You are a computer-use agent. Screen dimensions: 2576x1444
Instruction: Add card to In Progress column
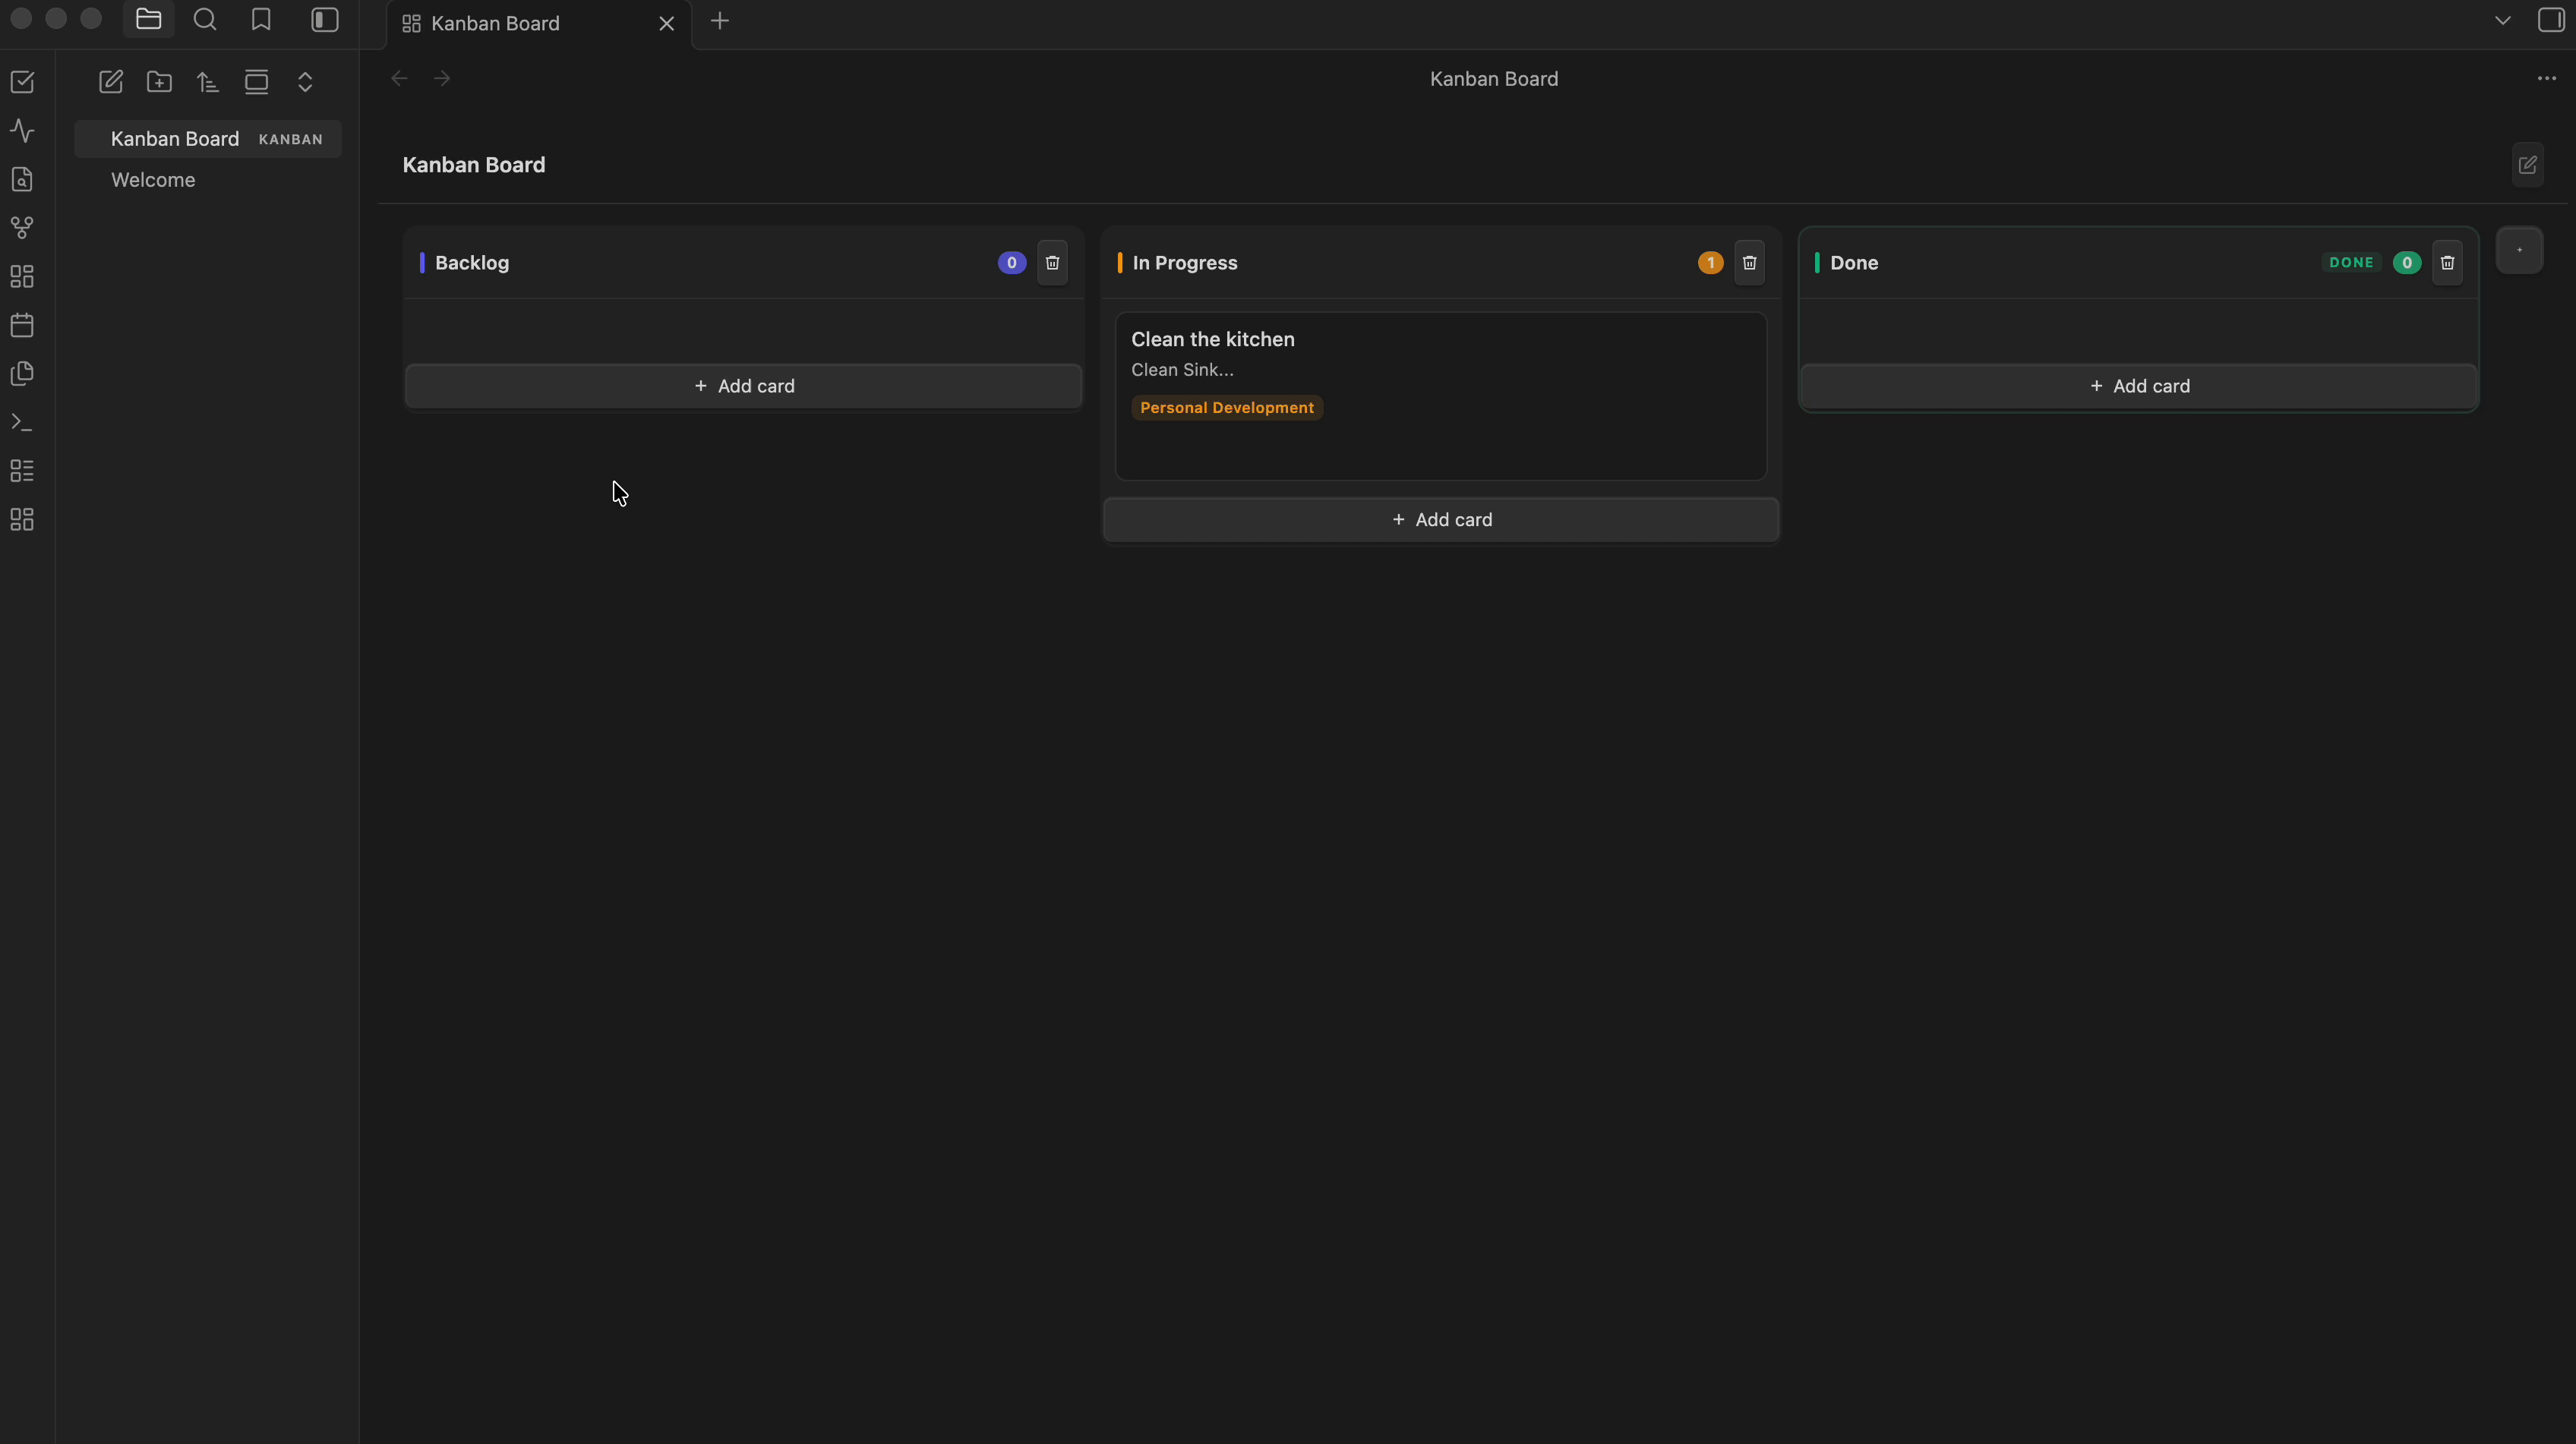pos(1441,520)
